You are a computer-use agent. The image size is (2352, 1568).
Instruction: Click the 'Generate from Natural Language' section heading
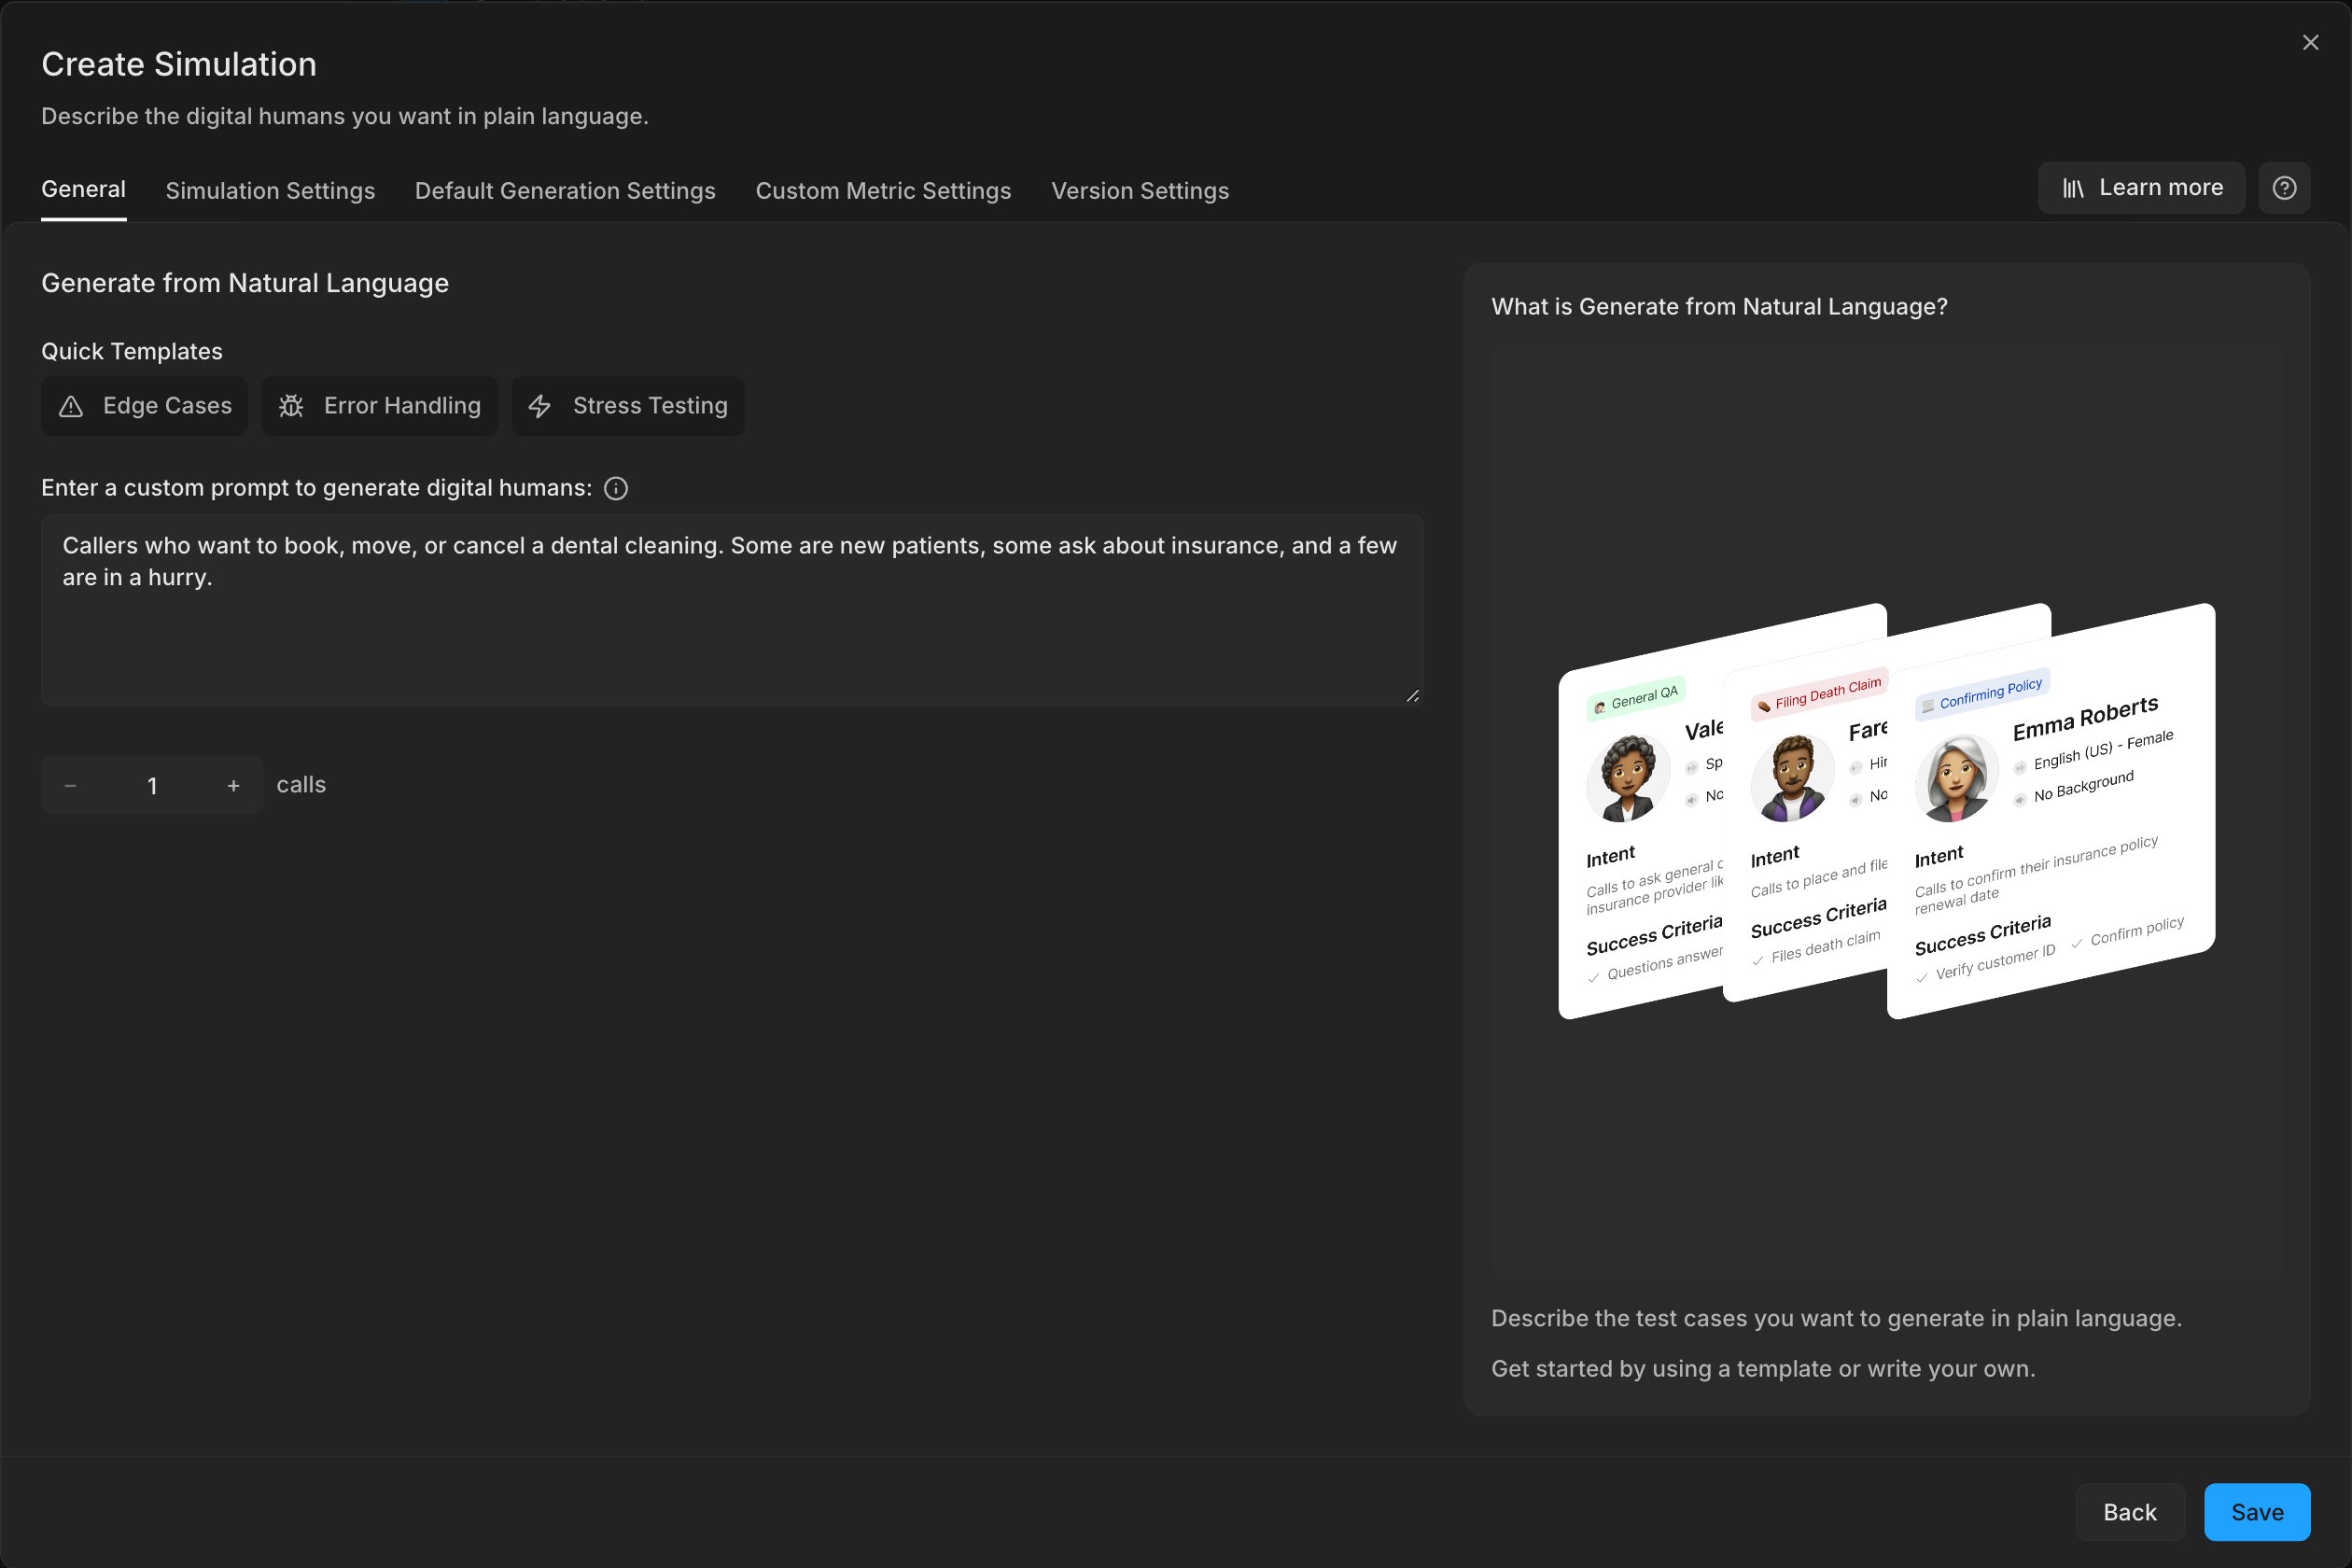(x=245, y=283)
